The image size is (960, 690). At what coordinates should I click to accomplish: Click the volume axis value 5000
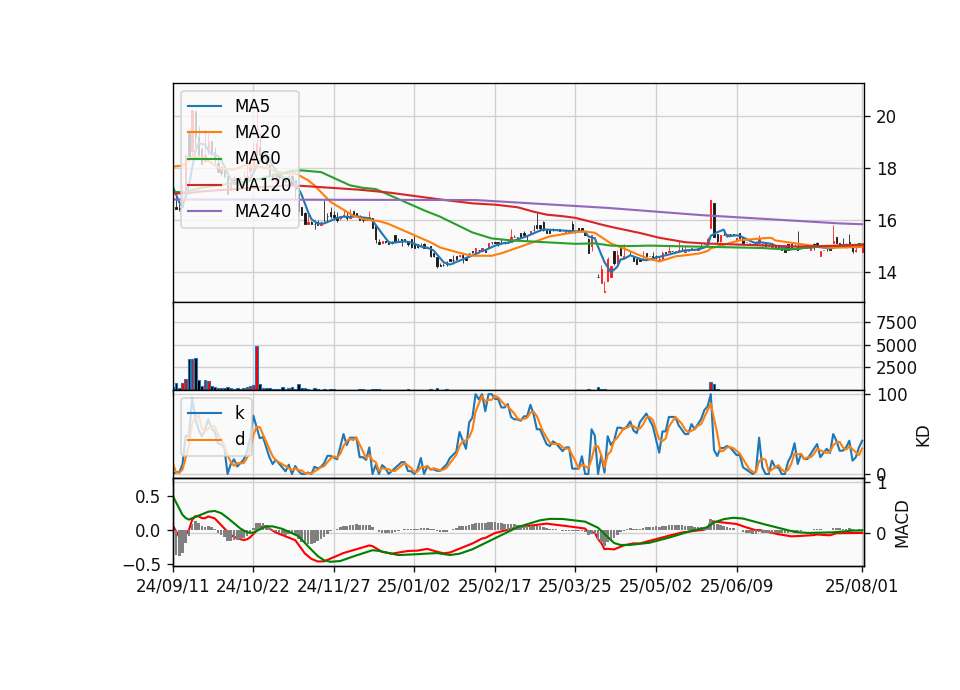pos(896,346)
